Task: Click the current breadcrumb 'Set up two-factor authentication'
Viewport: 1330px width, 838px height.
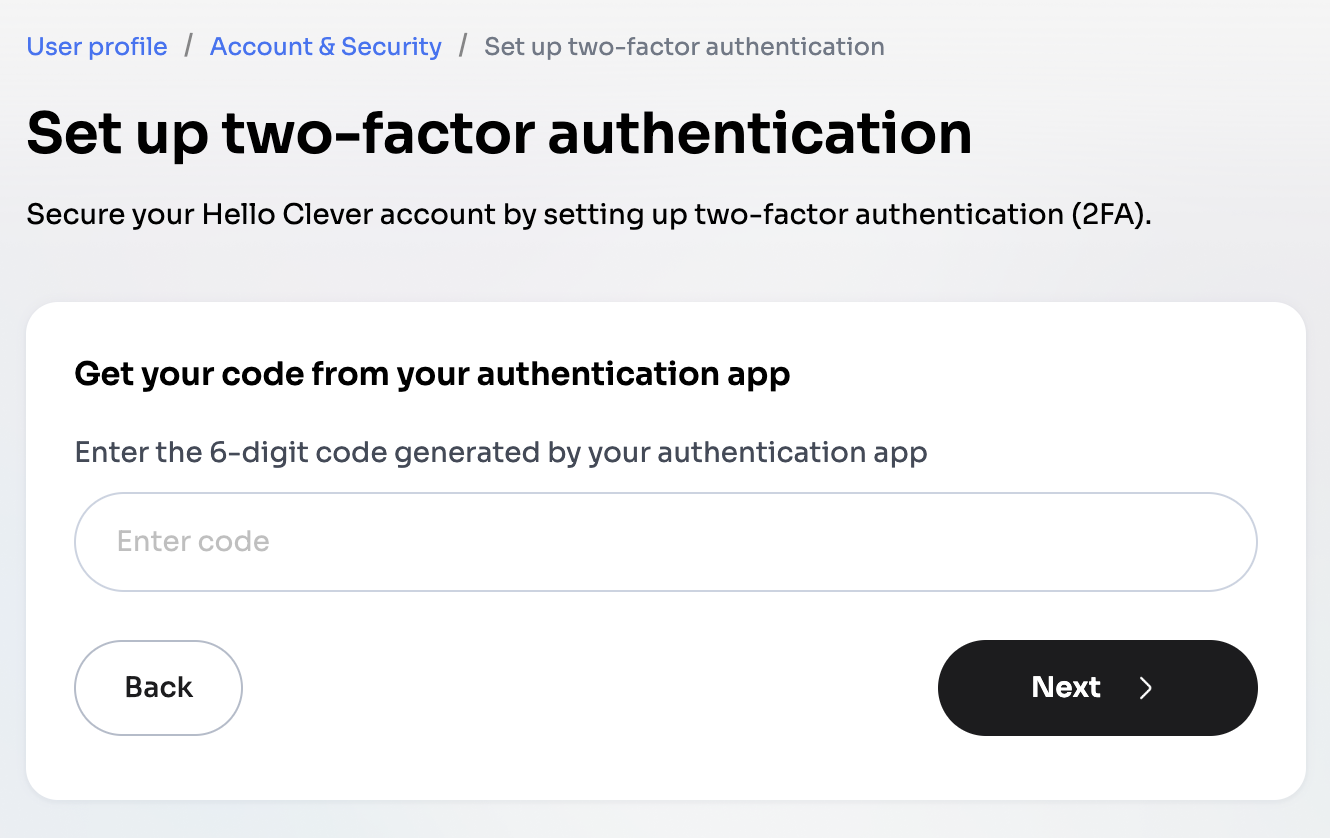Action: 684,47
